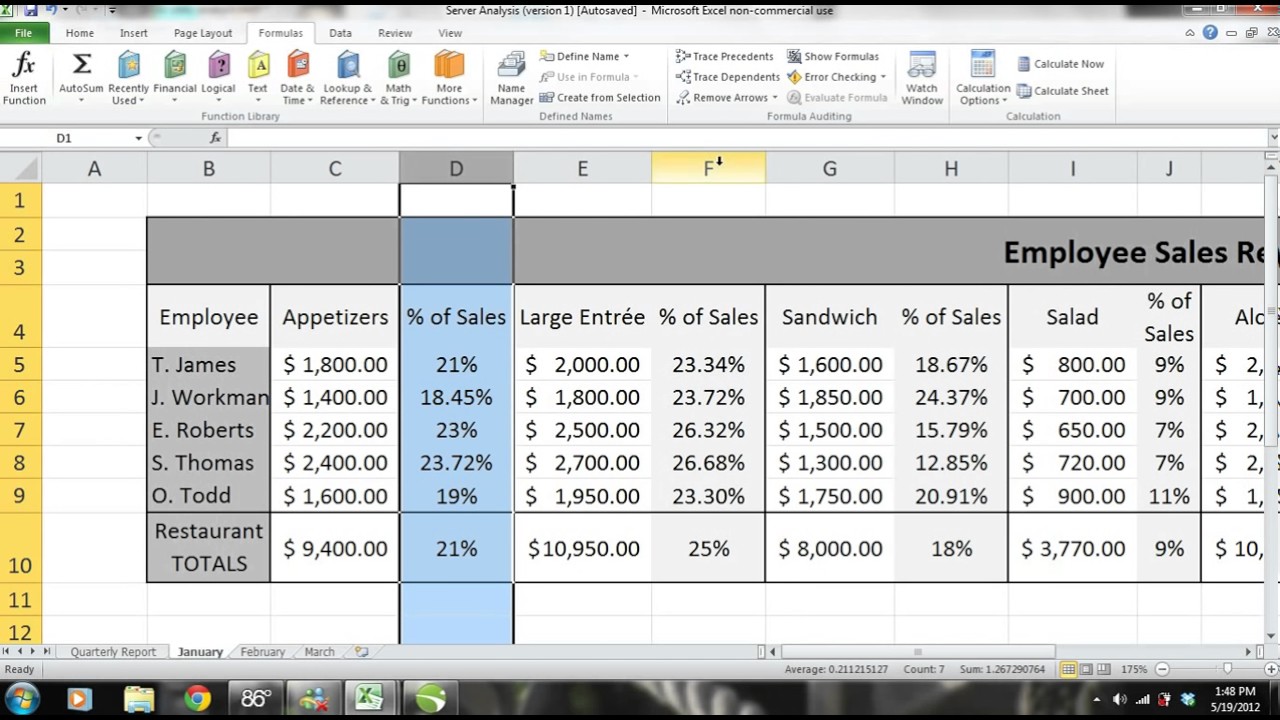Open Date & Time functions
Image resolution: width=1280 pixels, height=720 pixels.
click(297, 79)
